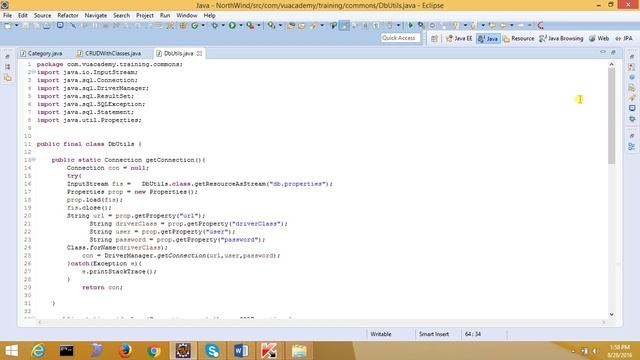Close the DbUtils.java tab
This screenshot has width=640, height=360.
tap(199, 53)
